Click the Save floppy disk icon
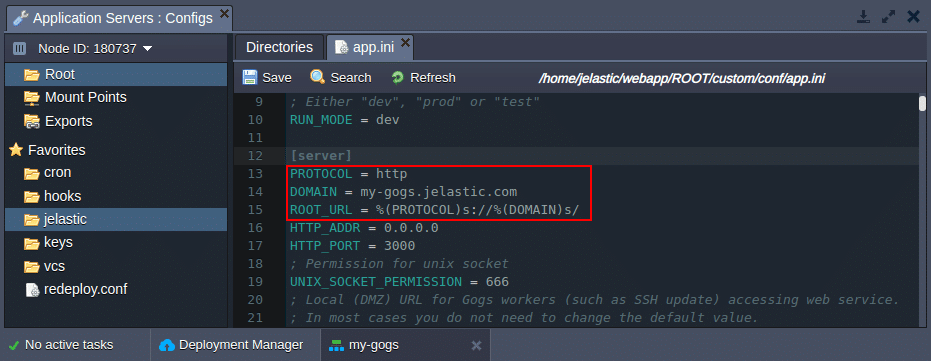The width and height of the screenshot is (931, 361). point(249,78)
